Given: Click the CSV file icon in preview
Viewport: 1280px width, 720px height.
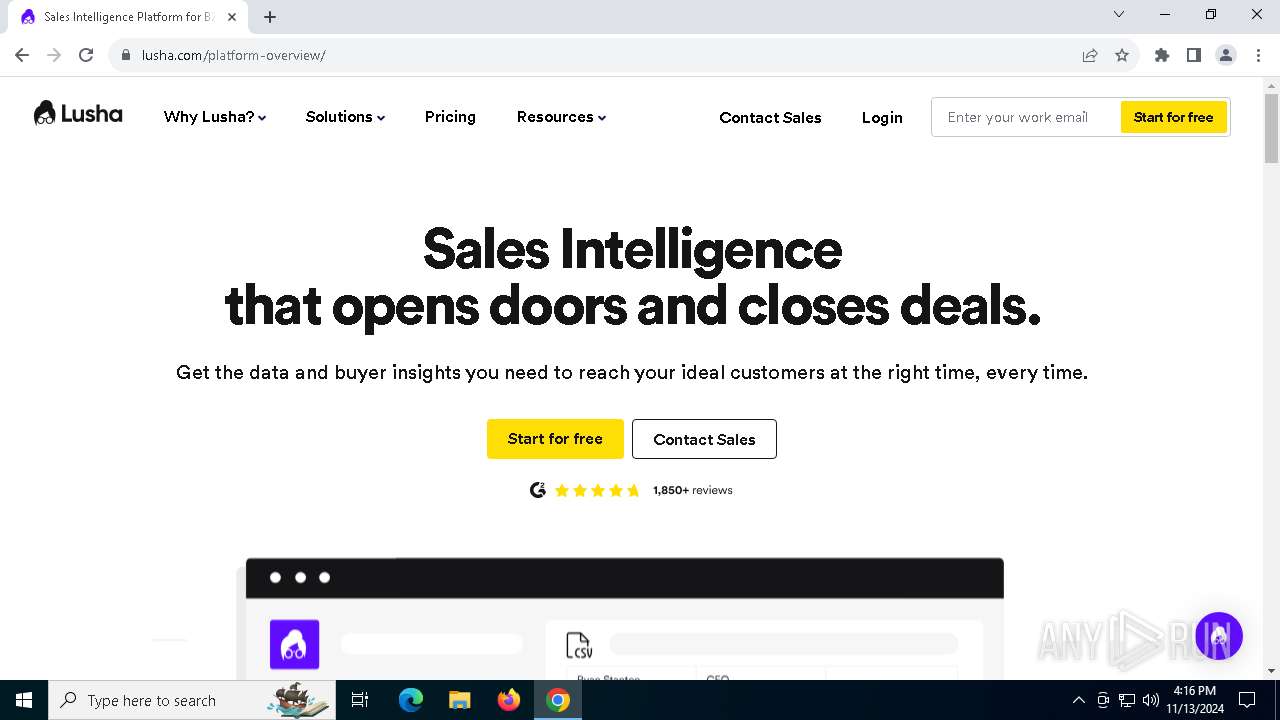Looking at the screenshot, I should coord(579,646).
